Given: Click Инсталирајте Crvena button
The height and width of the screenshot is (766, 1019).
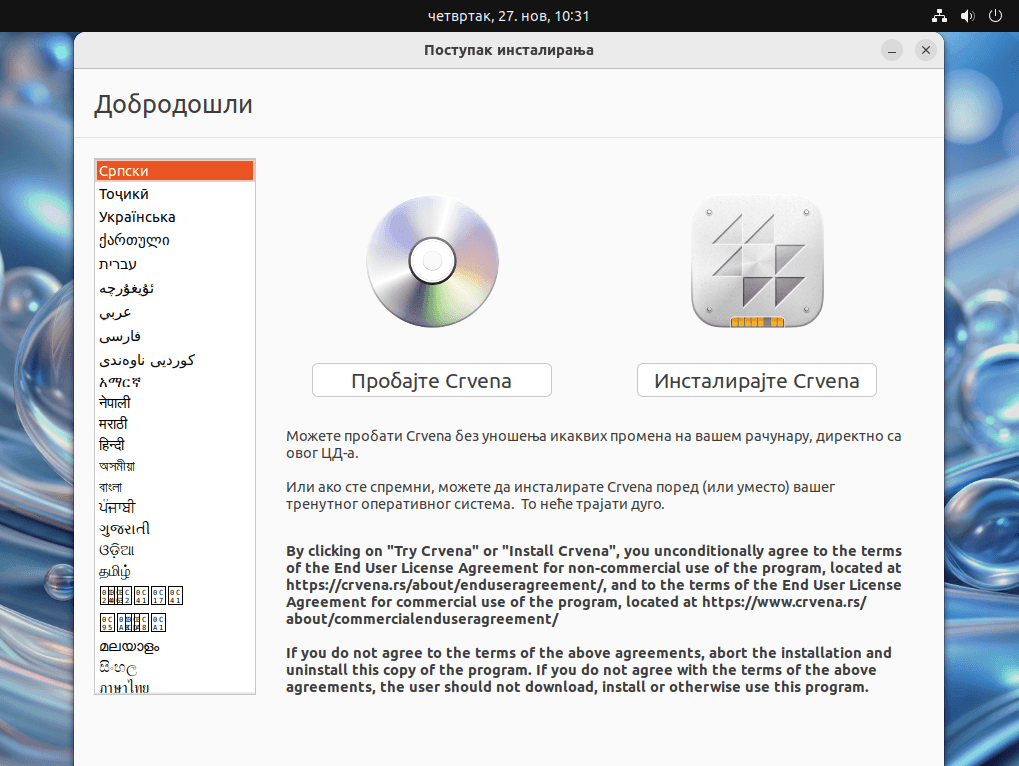Looking at the screenshot, I should coord(756,380).
